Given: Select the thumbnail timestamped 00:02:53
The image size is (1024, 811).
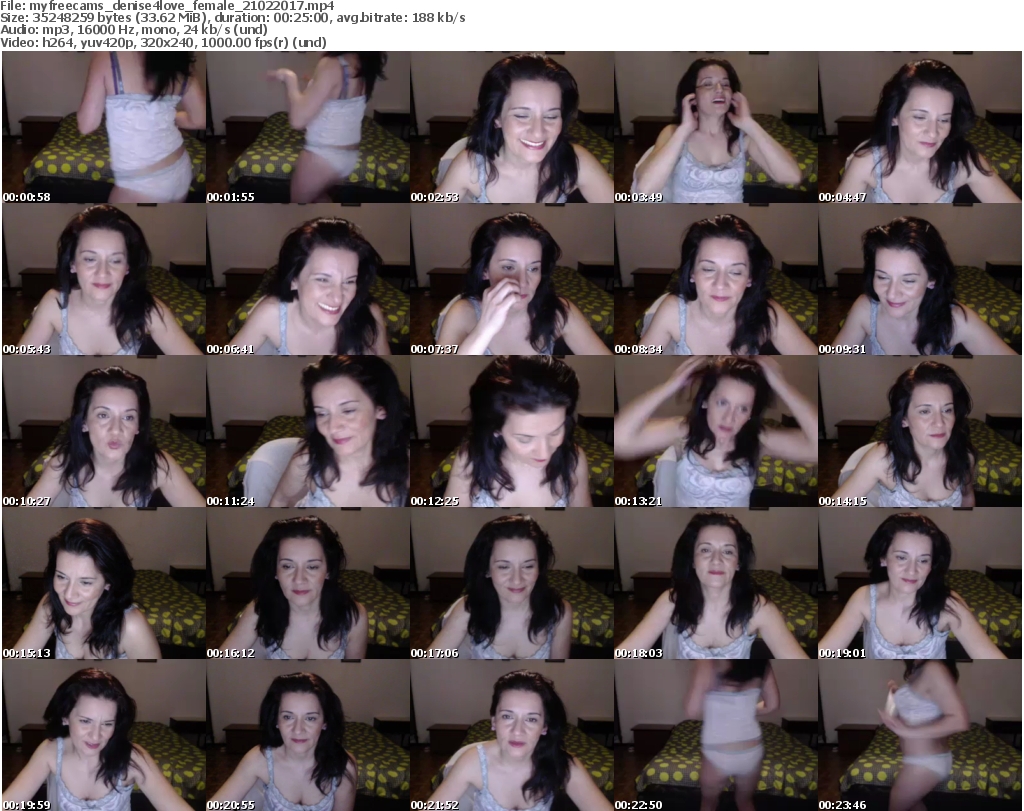Looking at the screenshot, I should 511,127.
